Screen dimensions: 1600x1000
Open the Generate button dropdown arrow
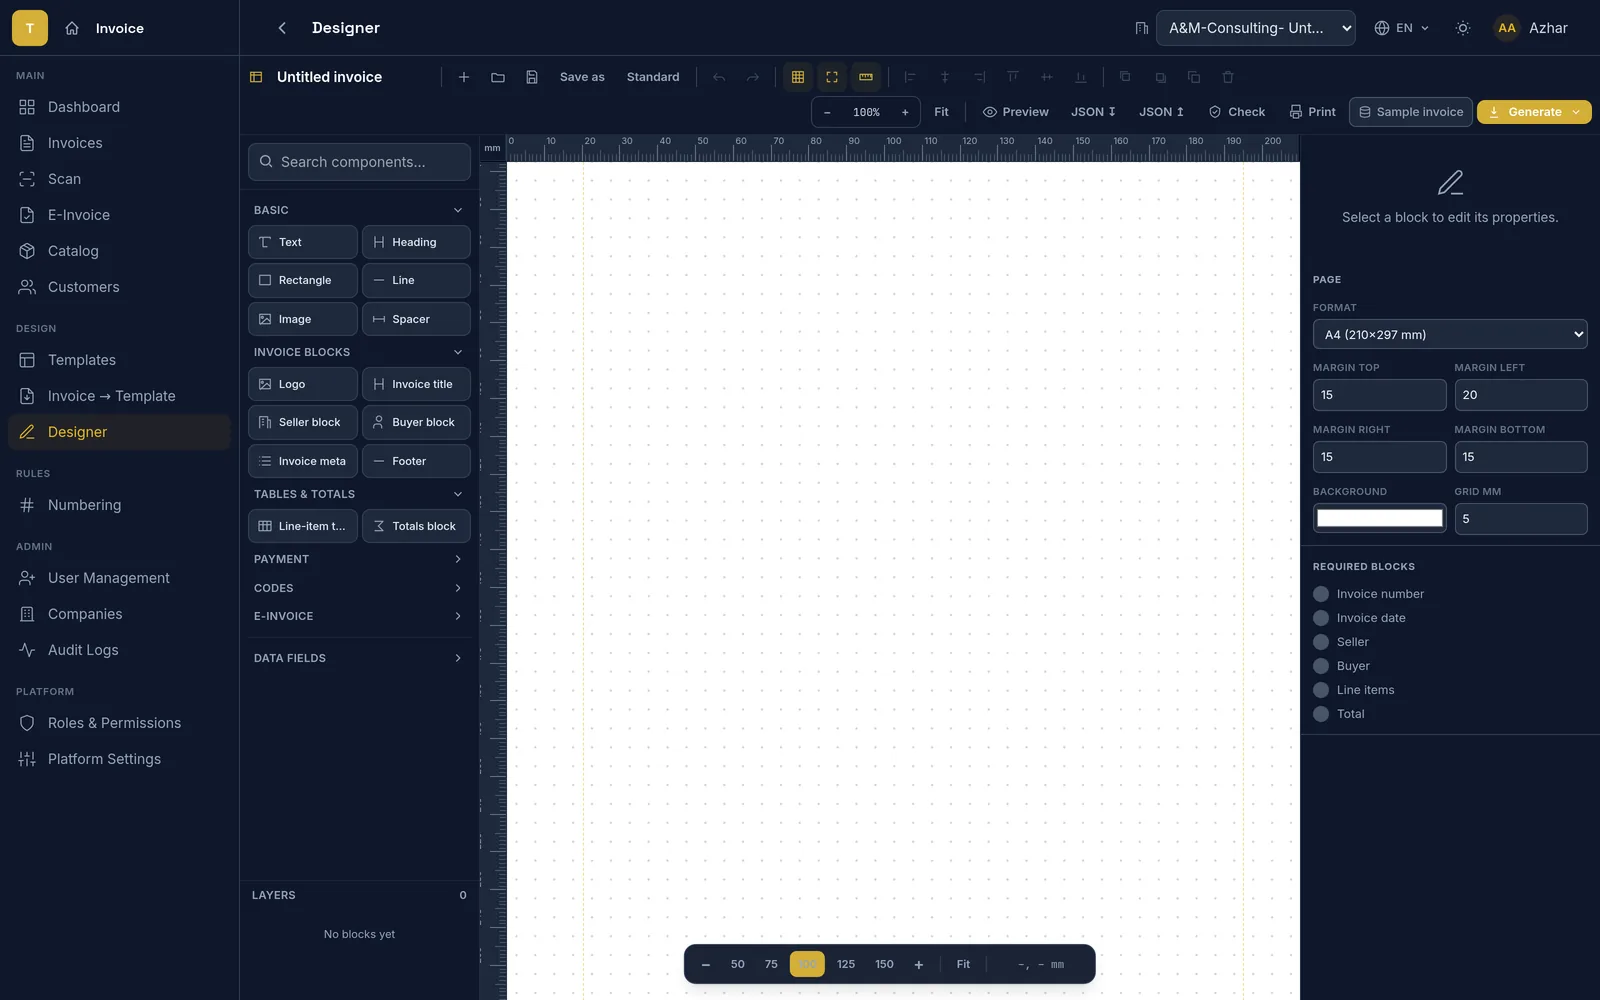click(x=1576, y=112)
